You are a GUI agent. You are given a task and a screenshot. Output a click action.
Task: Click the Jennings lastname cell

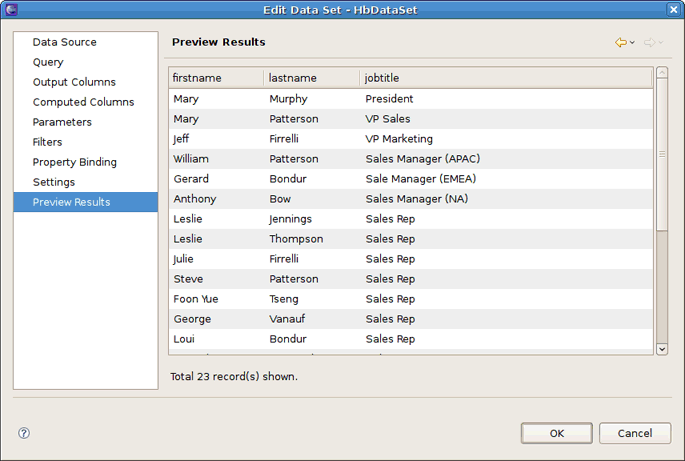coord(291,219)
